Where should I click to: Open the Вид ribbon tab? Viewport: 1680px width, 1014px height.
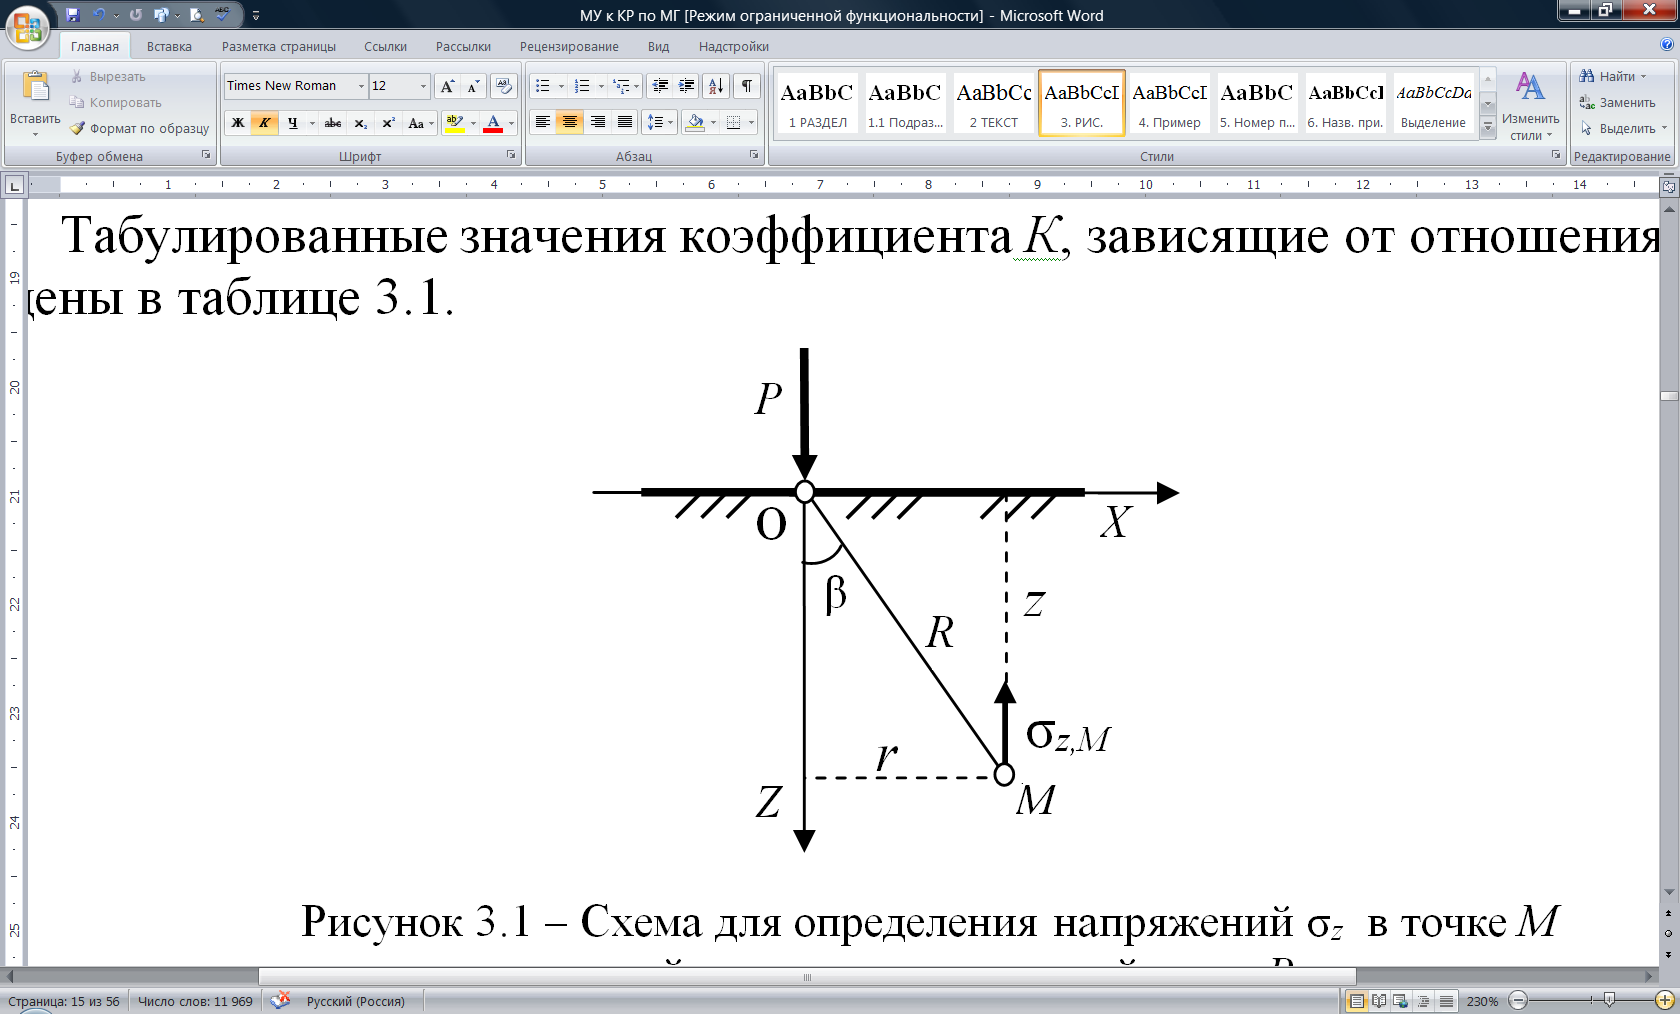658,46
